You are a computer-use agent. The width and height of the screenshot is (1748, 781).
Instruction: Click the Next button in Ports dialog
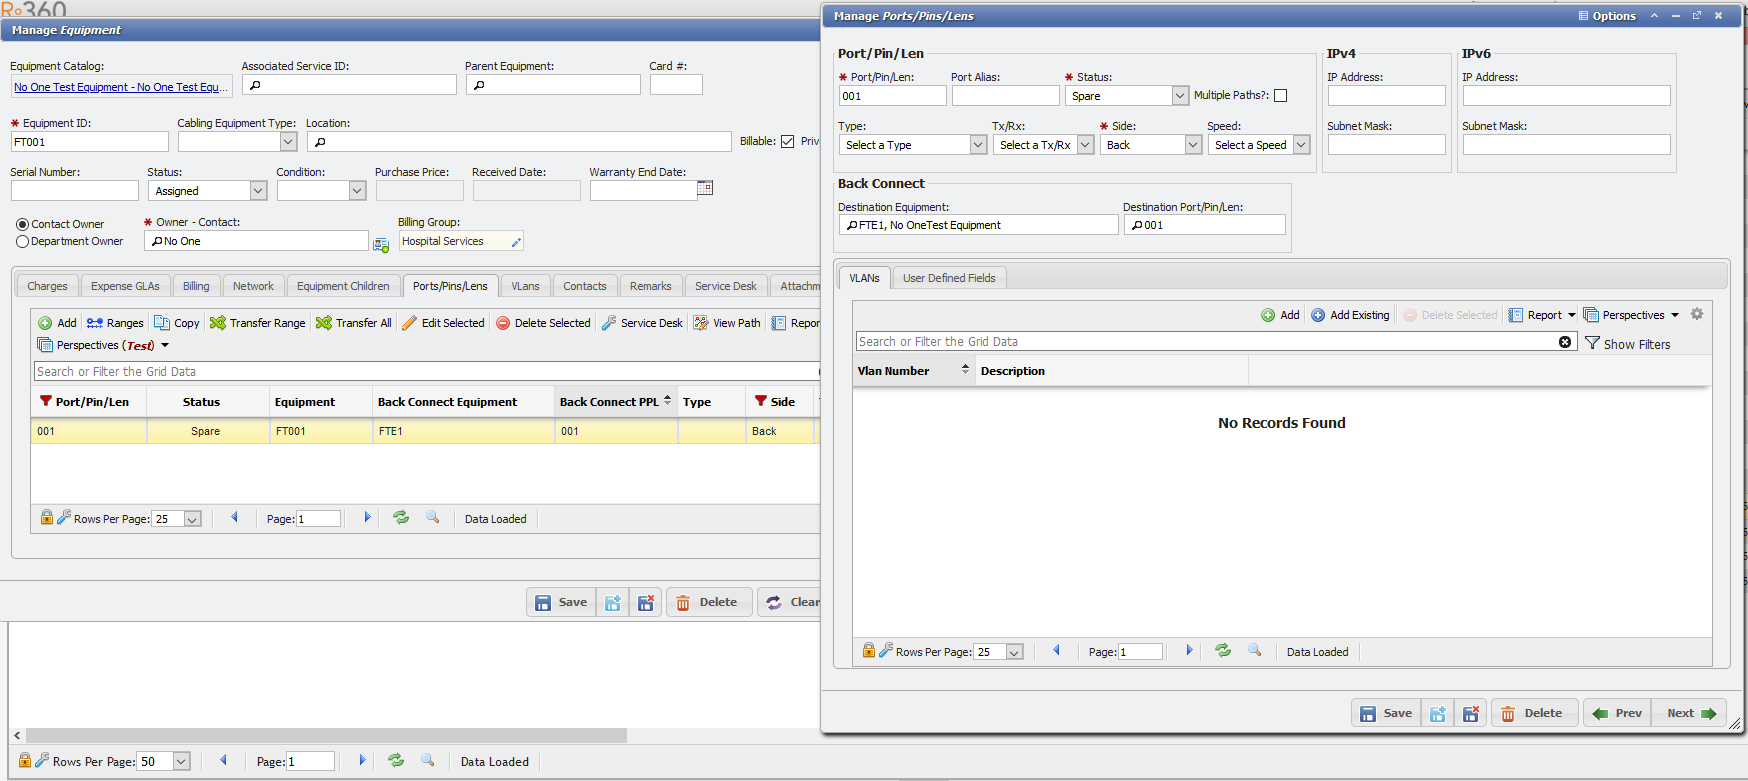1690,713
